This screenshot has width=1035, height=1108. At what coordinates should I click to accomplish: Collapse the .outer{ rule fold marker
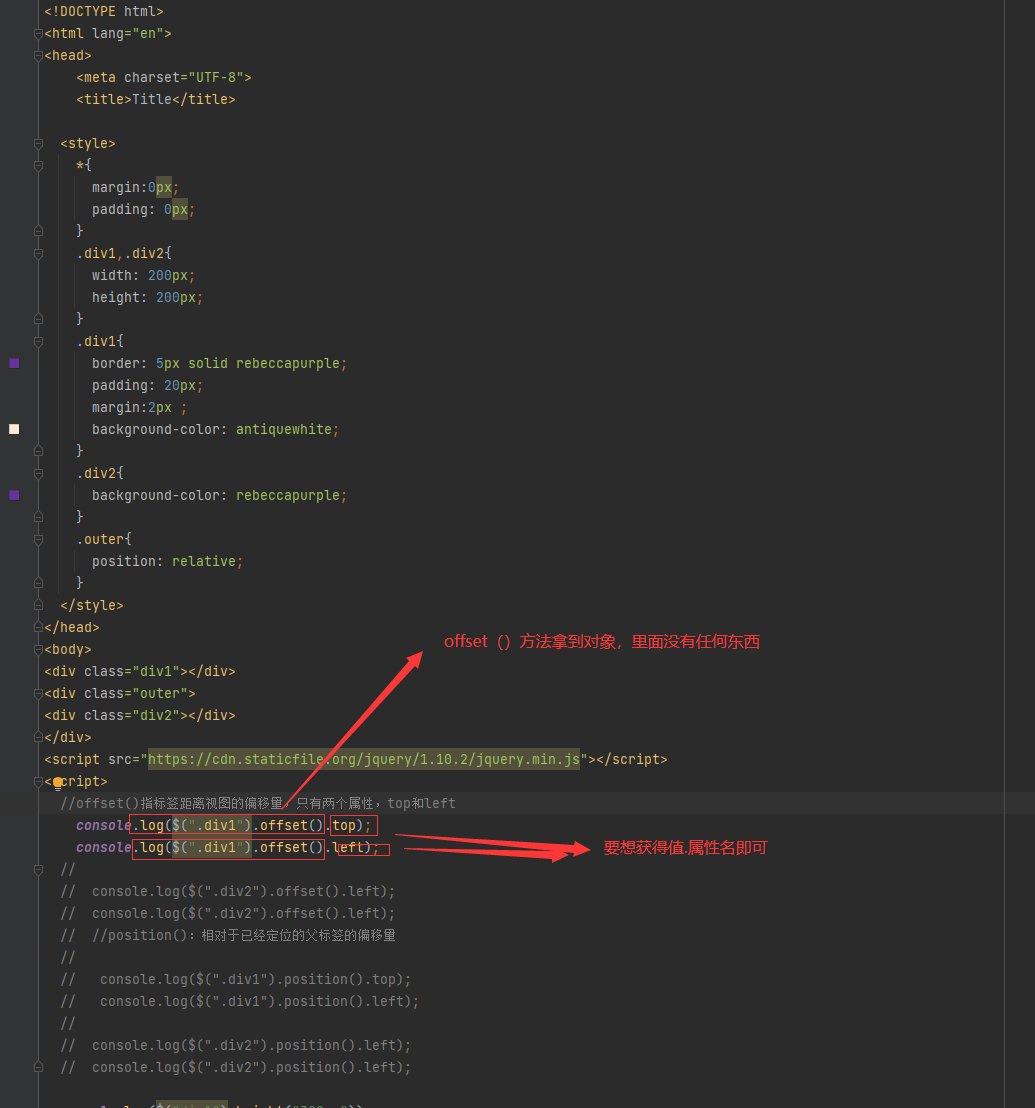pyautogui.click(x=38, y=539)
